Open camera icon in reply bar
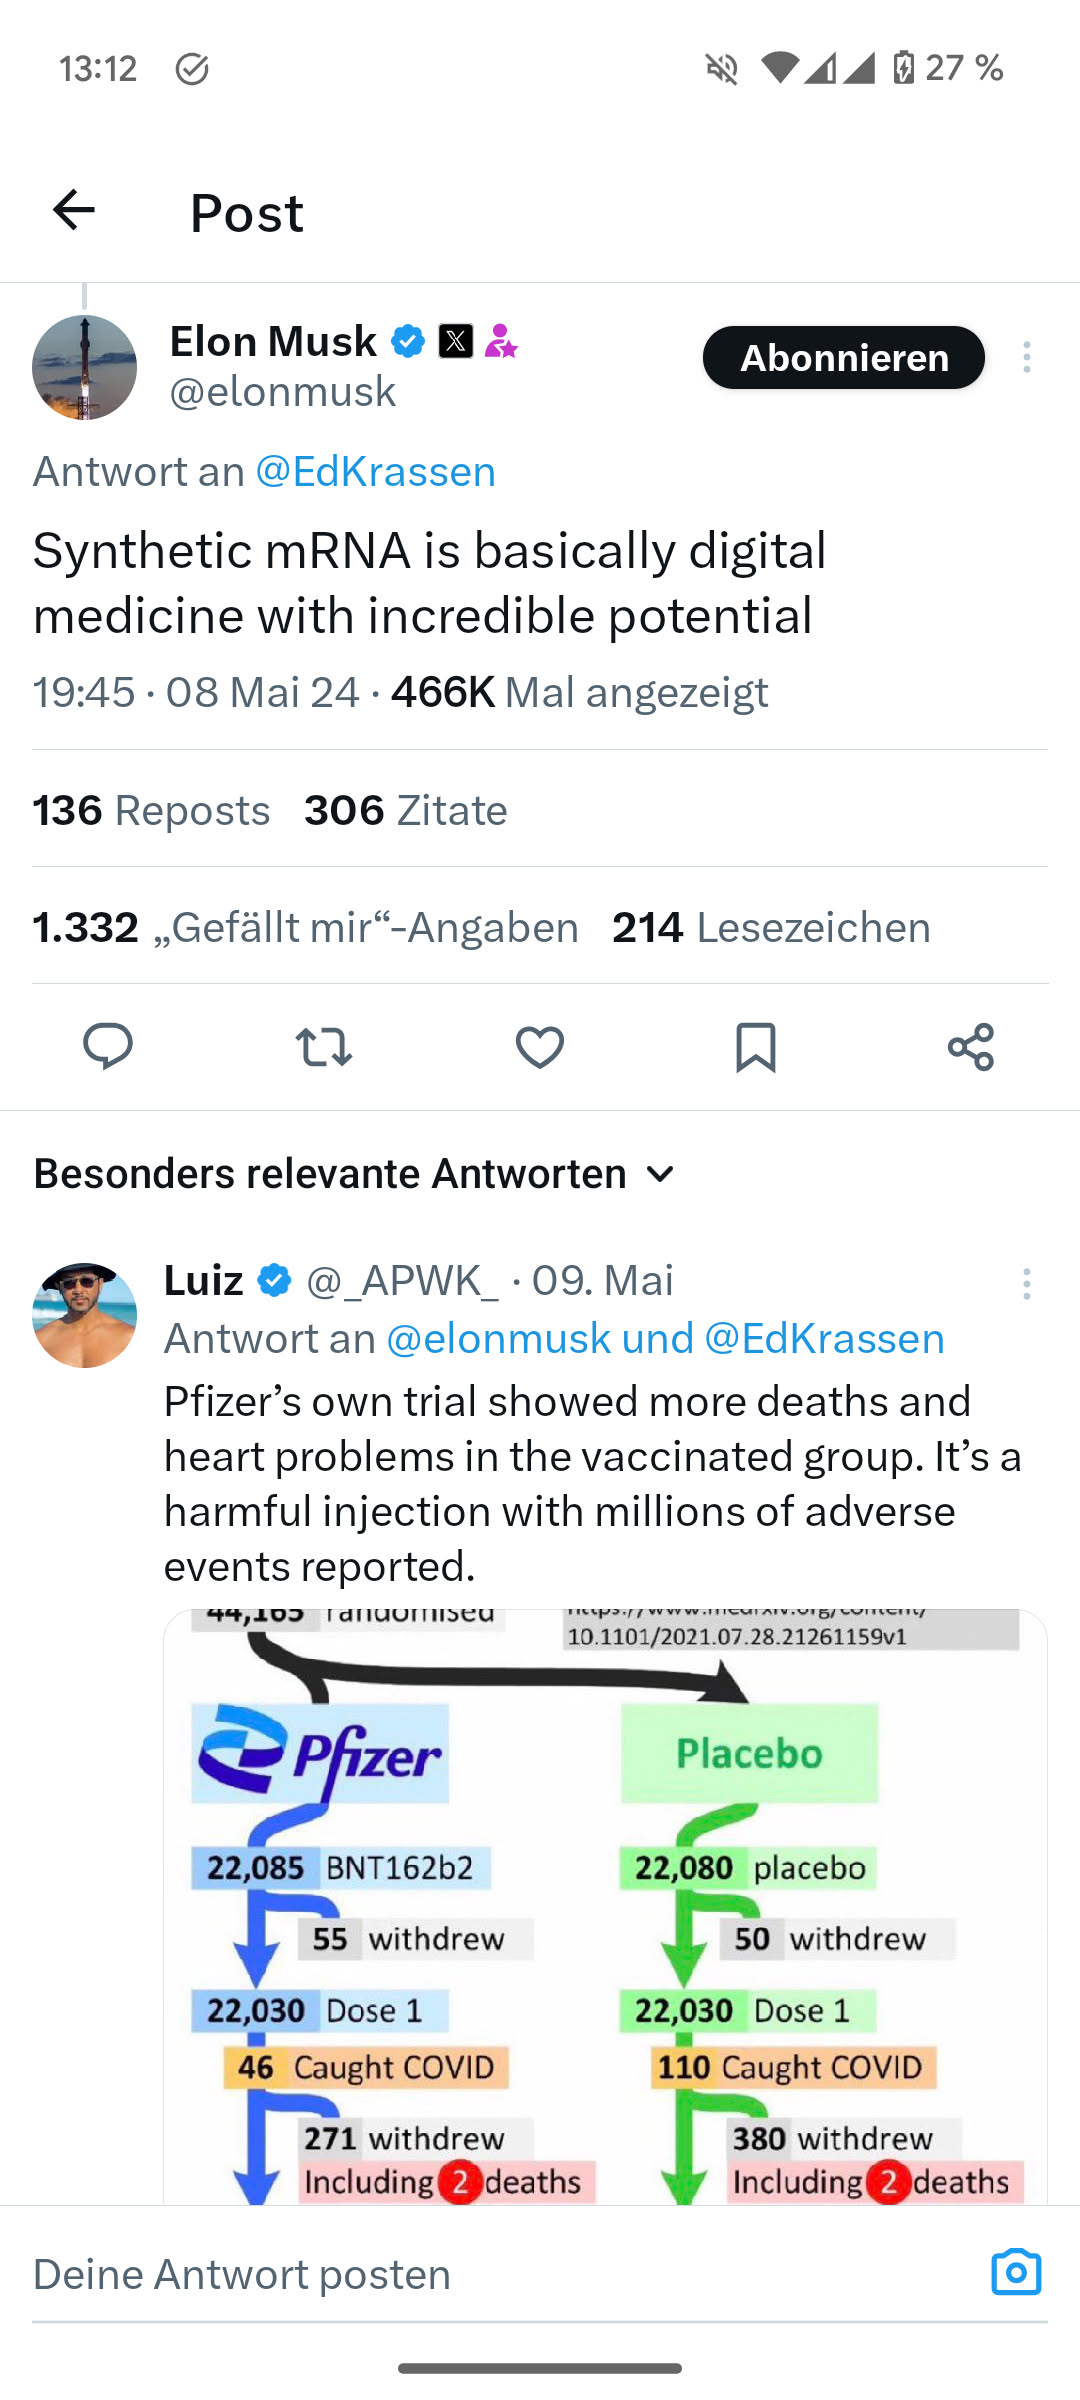Screen dimensions: 1080x2400 click(1016, 2273)
